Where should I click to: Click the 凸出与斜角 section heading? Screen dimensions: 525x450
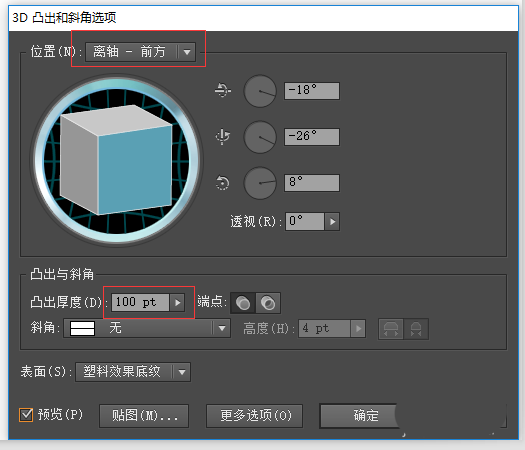pos(62,274)
